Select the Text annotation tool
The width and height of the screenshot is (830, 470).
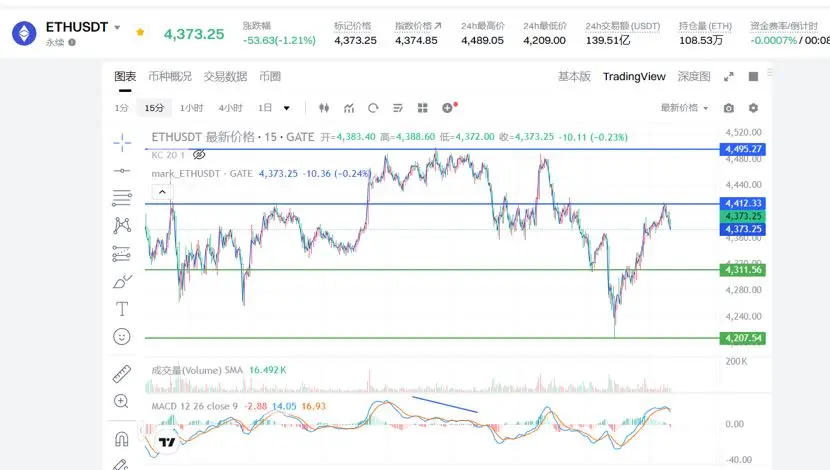point(122,309)
